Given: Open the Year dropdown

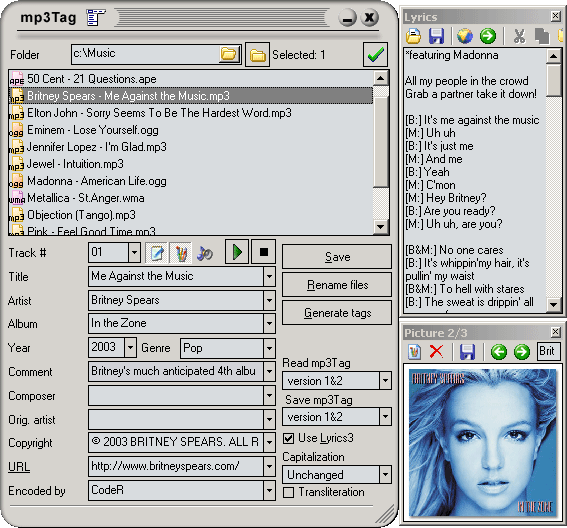Looking at the screenshot, I should tap(130, 348).
